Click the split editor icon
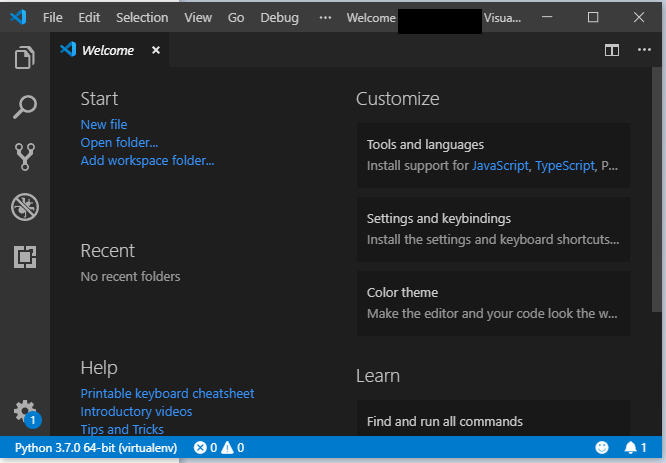 (x=612, y=50)
